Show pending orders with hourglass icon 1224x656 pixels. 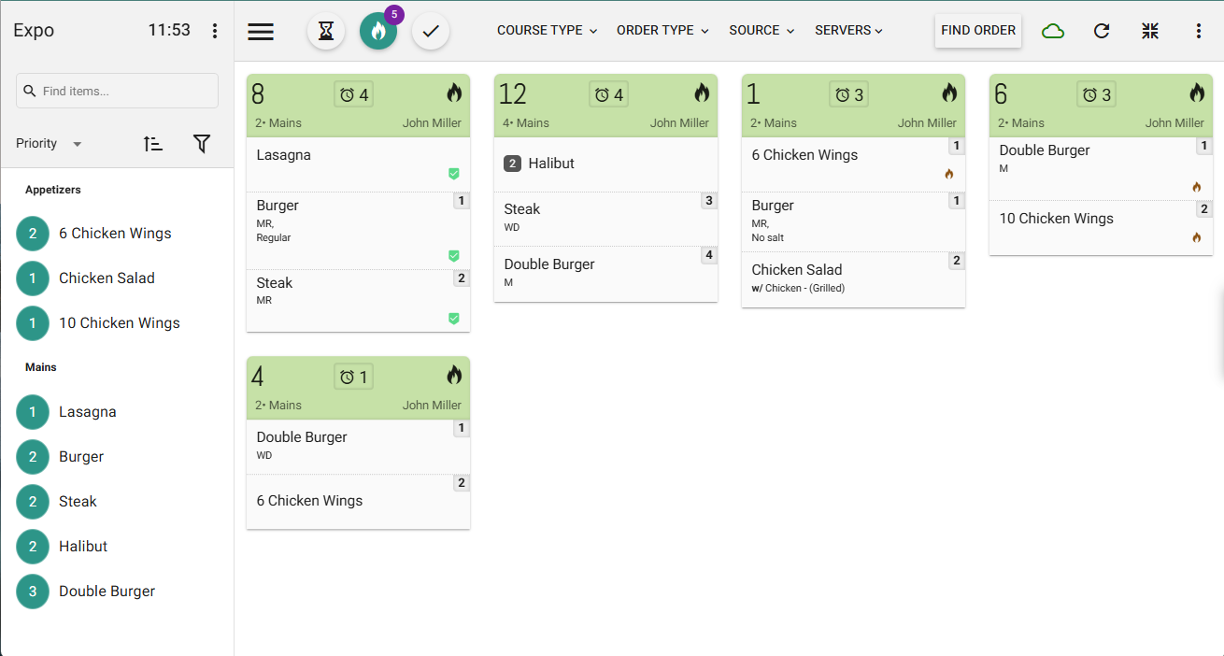tap(326, 31)
